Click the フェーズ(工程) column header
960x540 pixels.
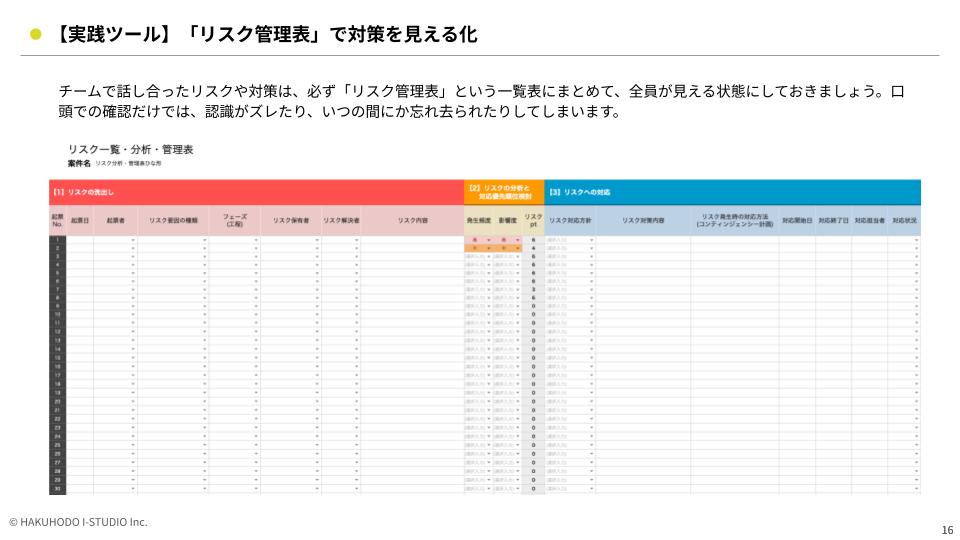[235, 220]
